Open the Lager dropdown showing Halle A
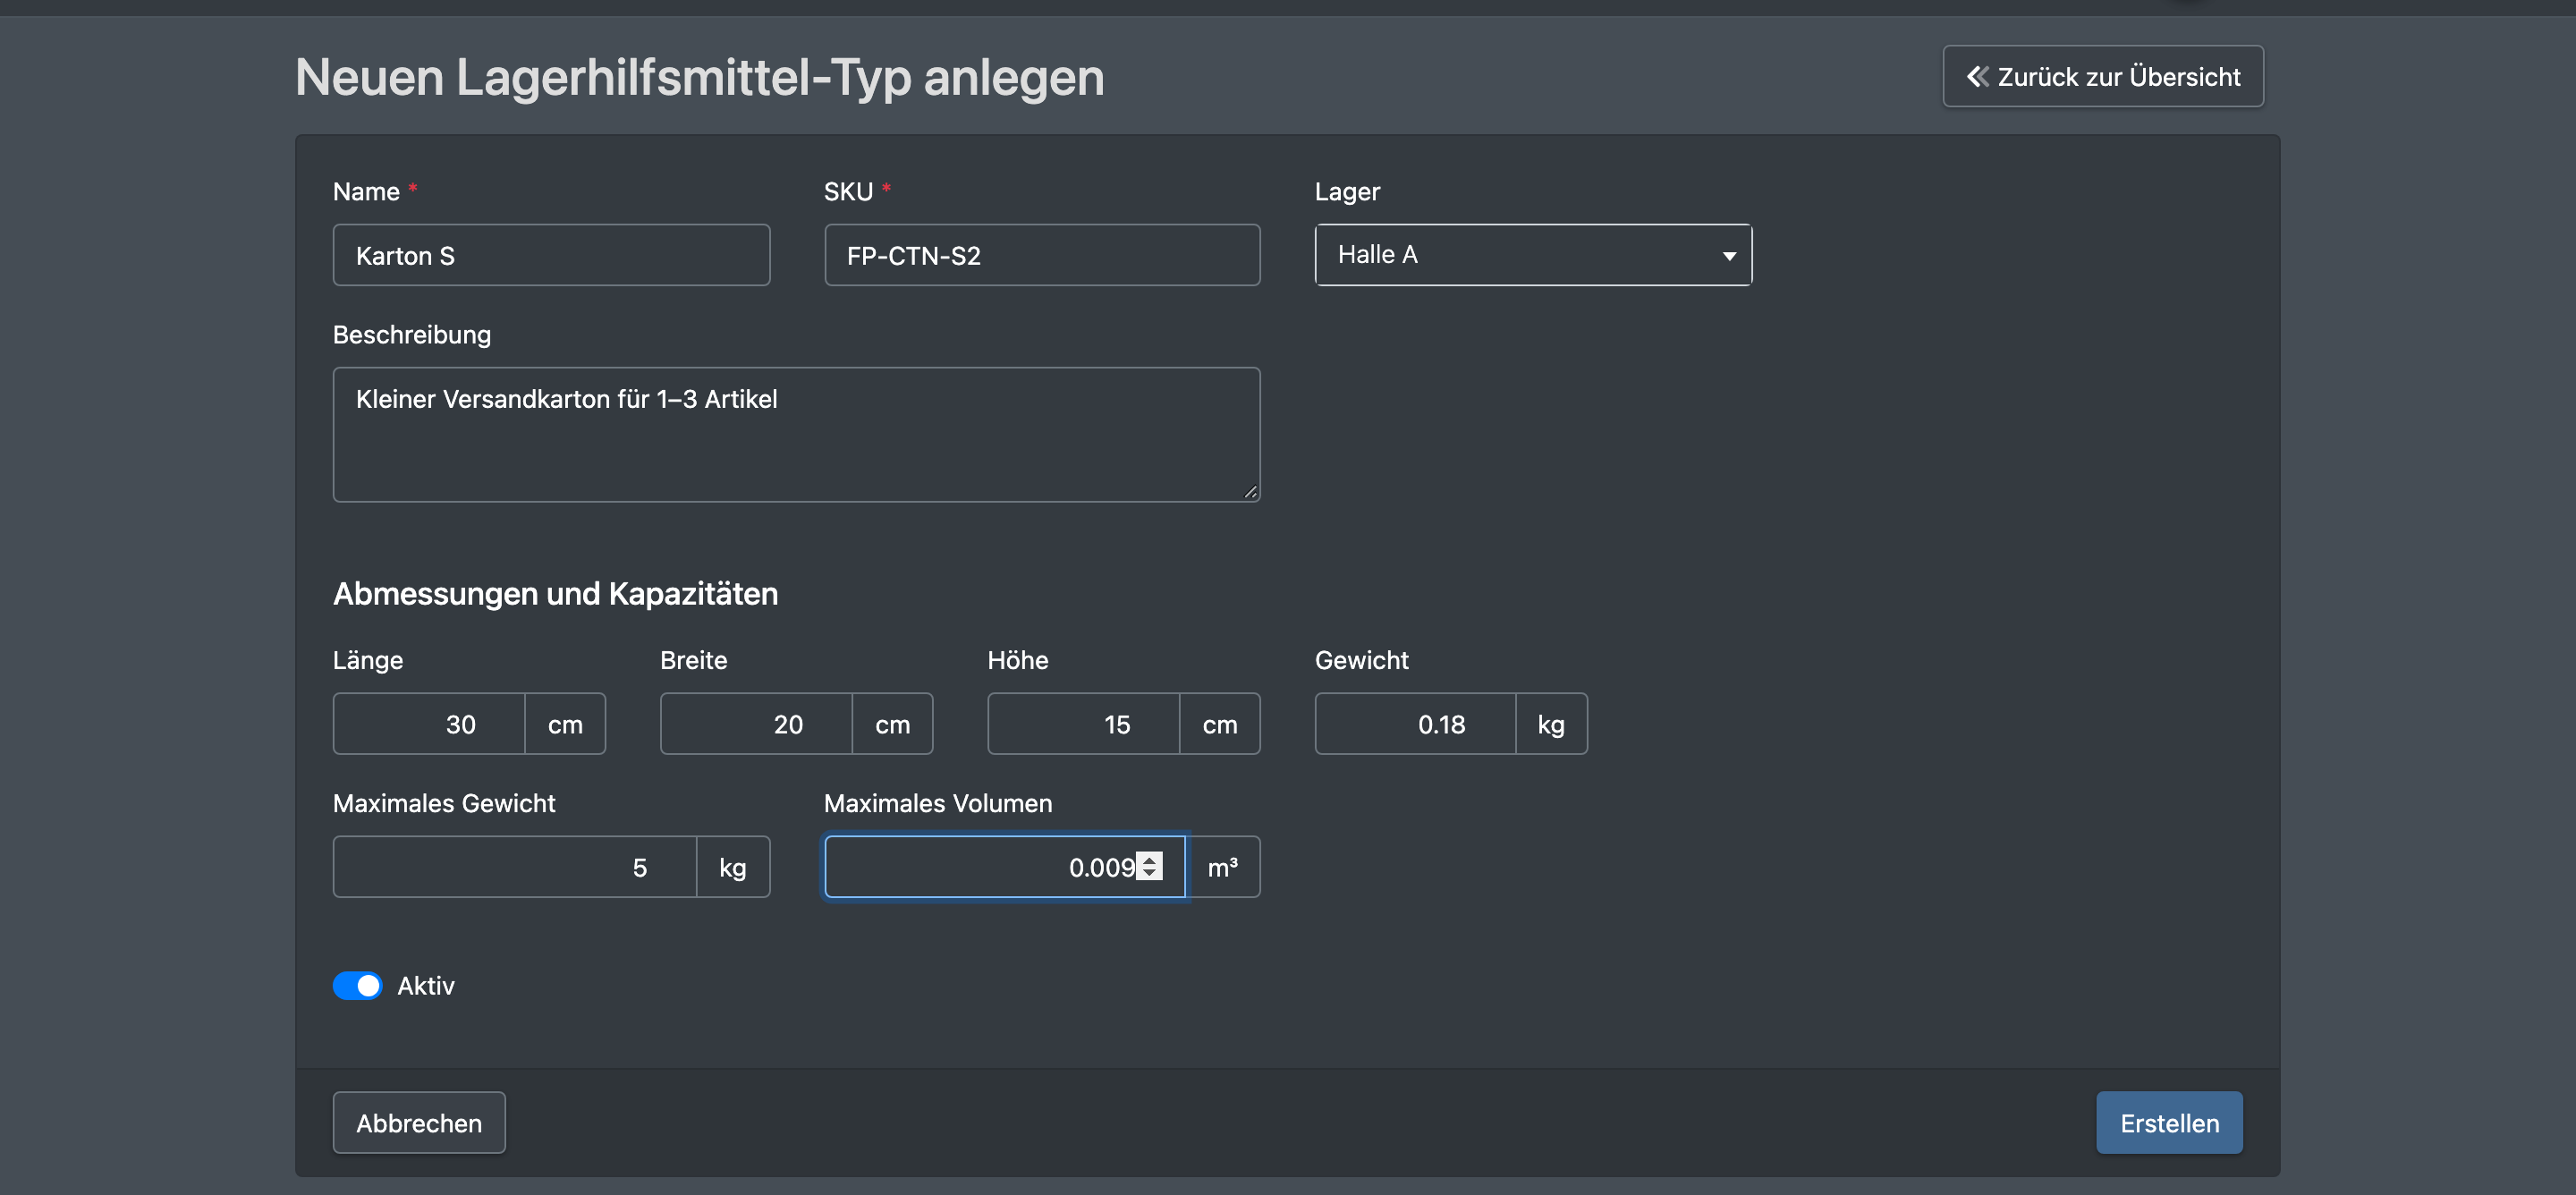Screen dimensions: 2576x1195 [x=1533, y=255]
